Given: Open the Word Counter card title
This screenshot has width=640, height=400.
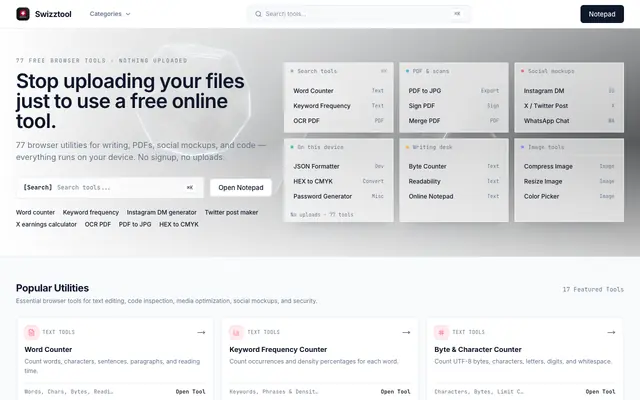Looking at the screenshot, I should click(x=48, y=349).
